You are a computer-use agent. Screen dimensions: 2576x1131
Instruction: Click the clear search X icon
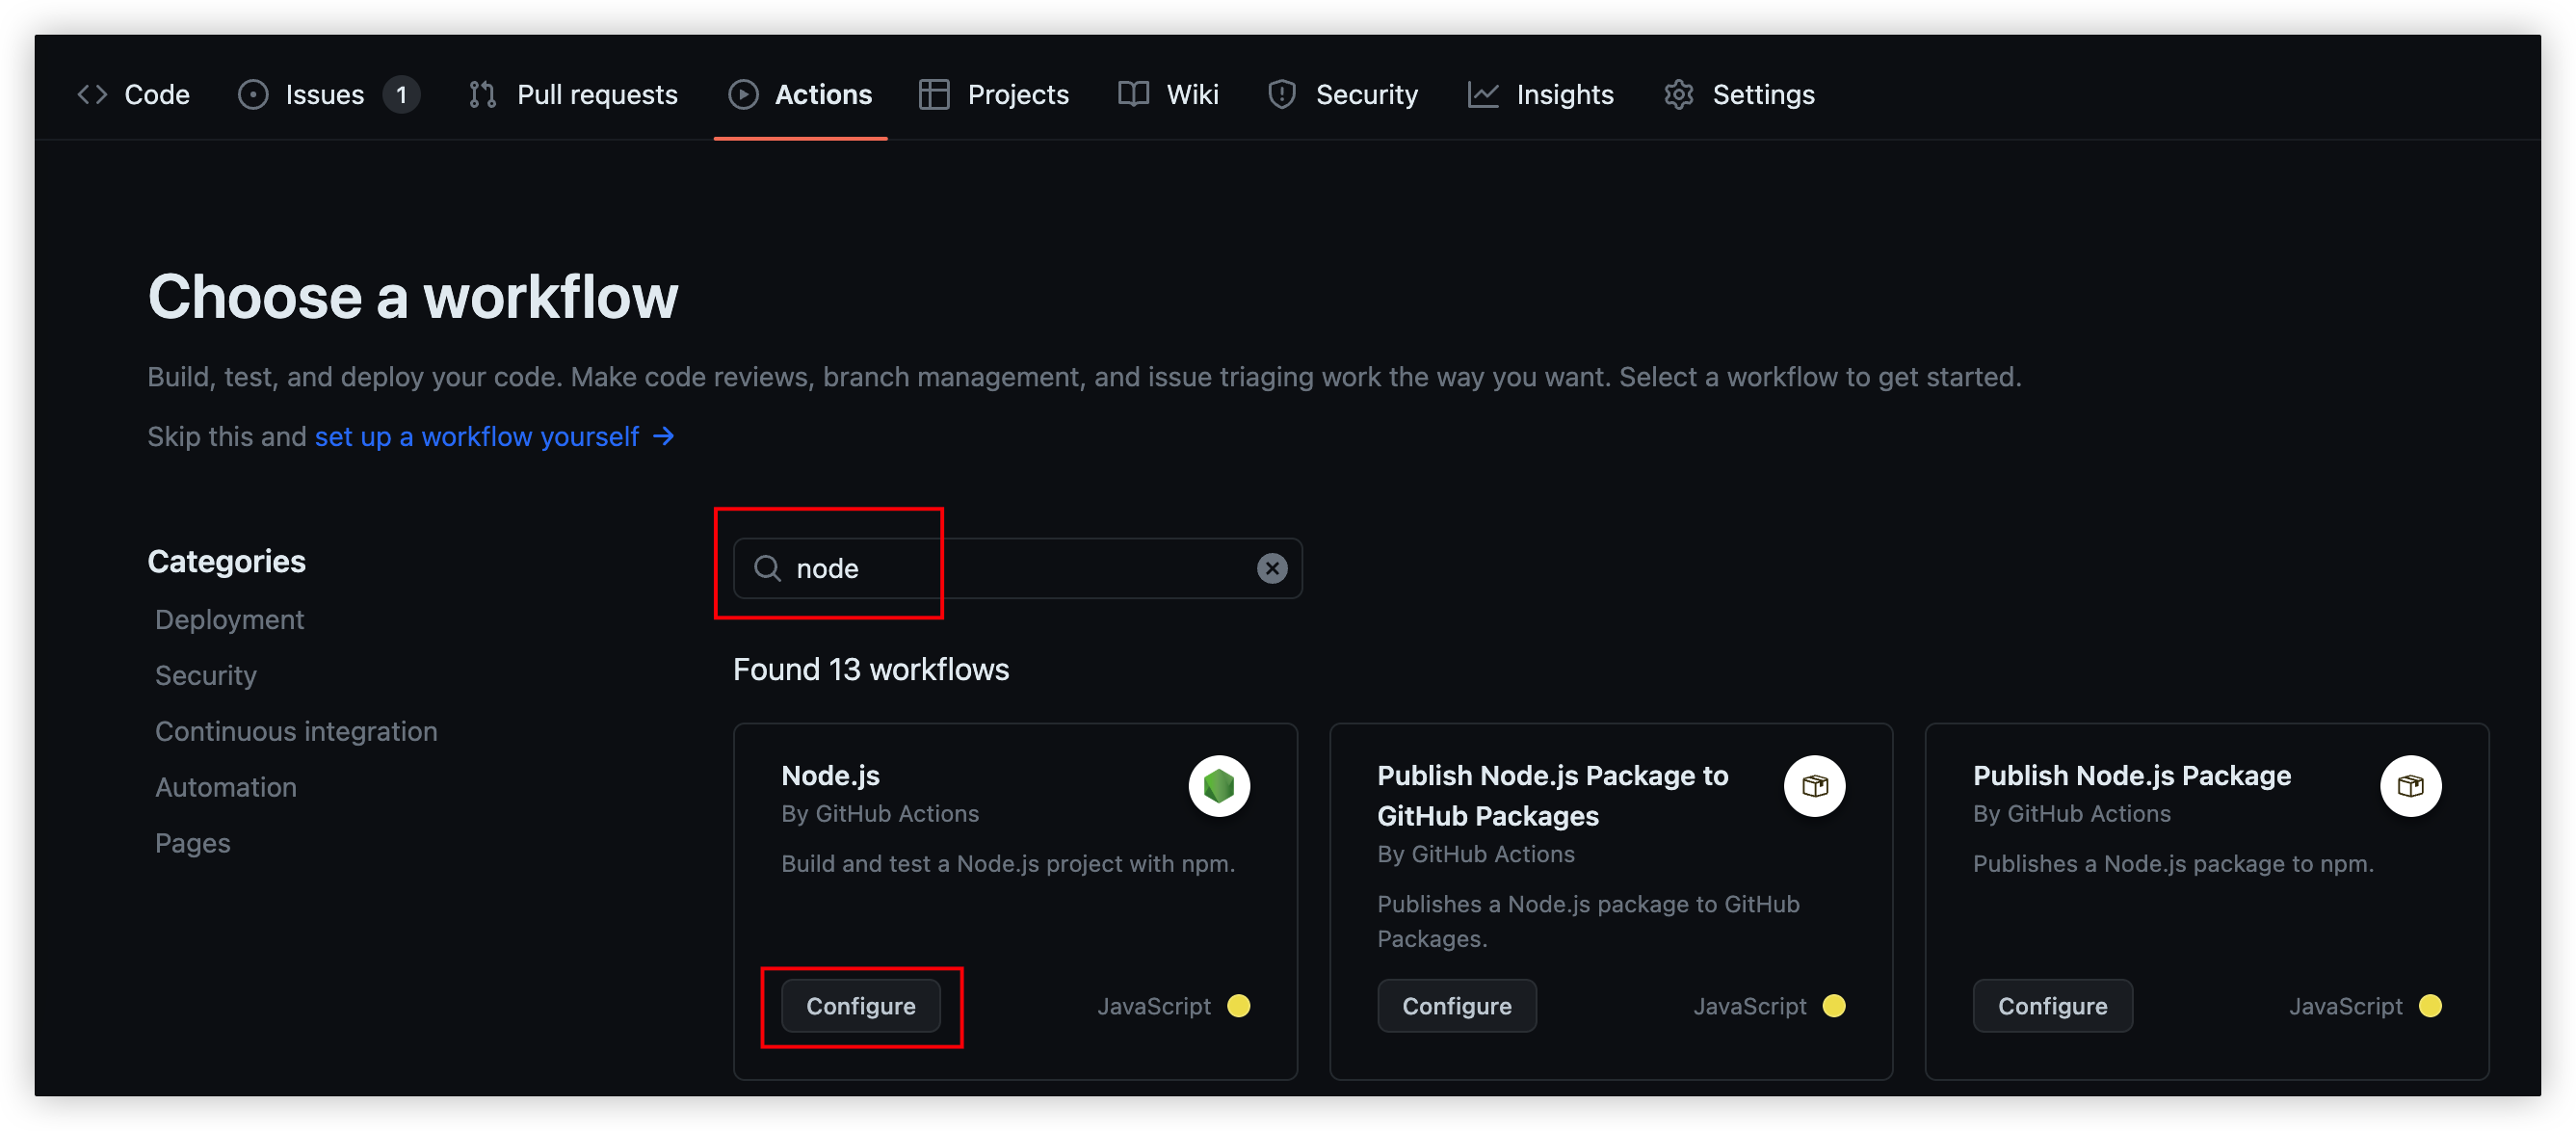coord(1271,568)
